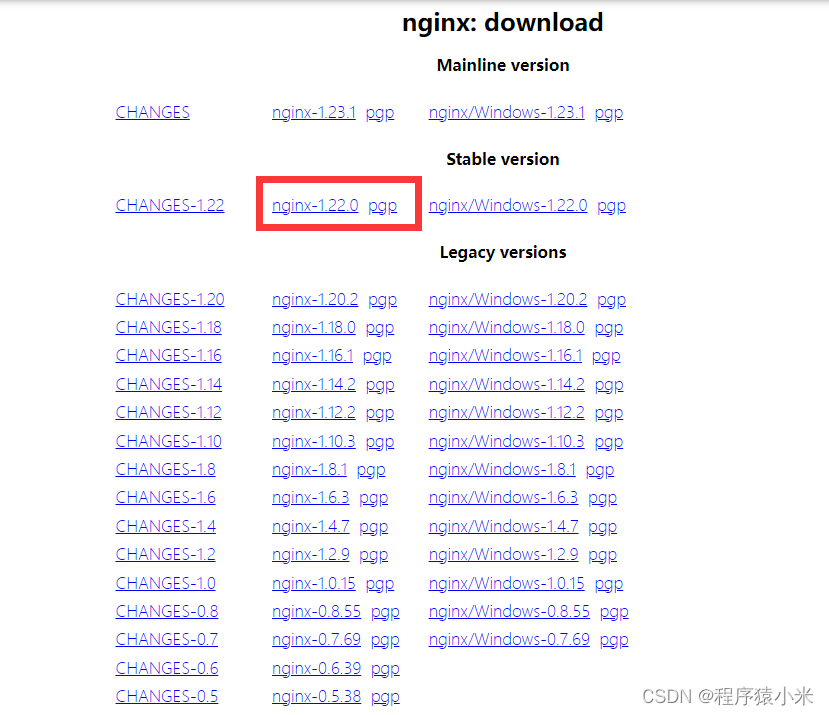Open CHANGES-1.16 link
This screenshot has height=715, width=829.
168,355
